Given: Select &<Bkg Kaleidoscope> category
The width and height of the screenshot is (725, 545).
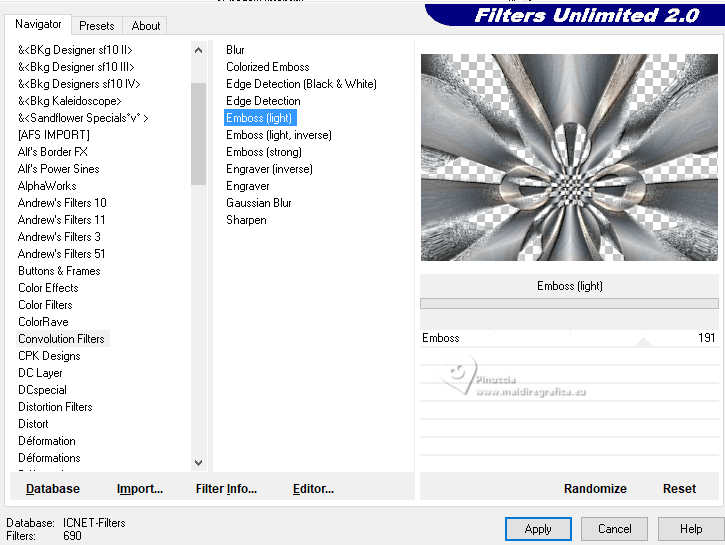Looking at the screenshot, I should coord(69,101).
